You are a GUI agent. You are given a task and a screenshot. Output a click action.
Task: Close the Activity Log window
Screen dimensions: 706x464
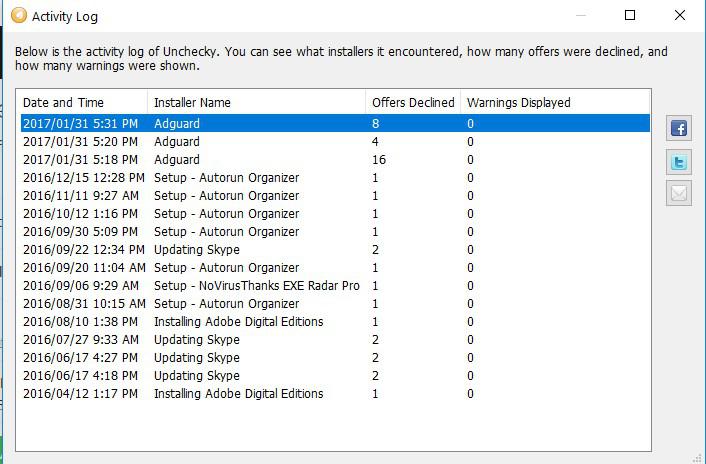[x=680, y=15]
